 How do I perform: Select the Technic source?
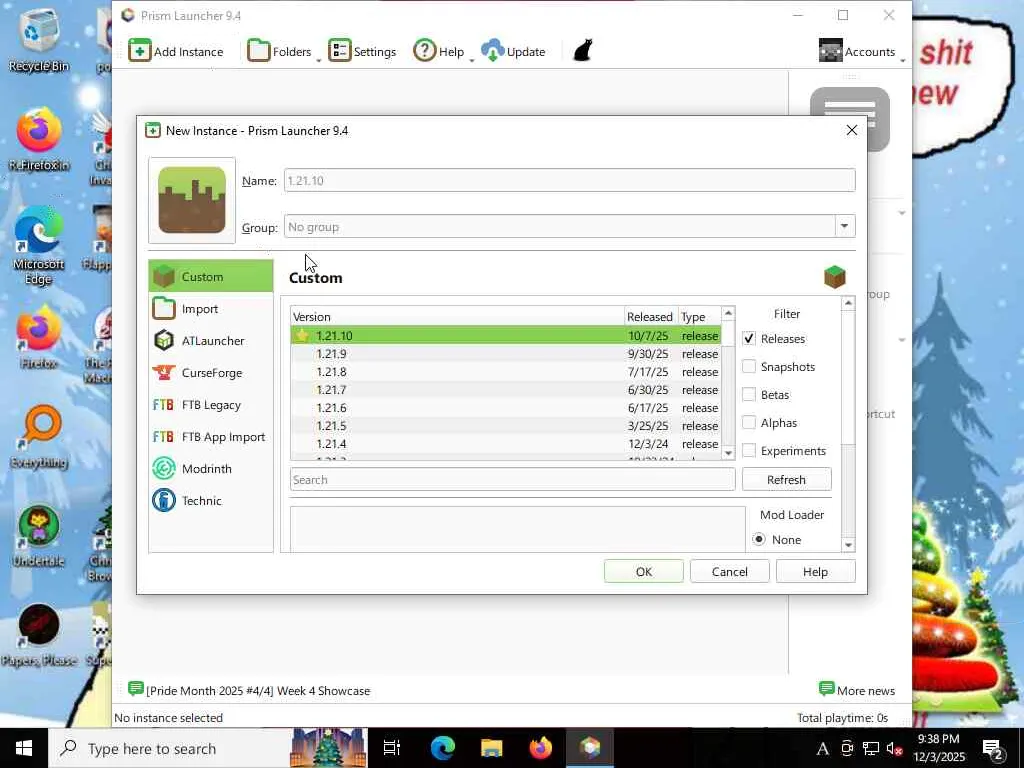tap(211, 501)
